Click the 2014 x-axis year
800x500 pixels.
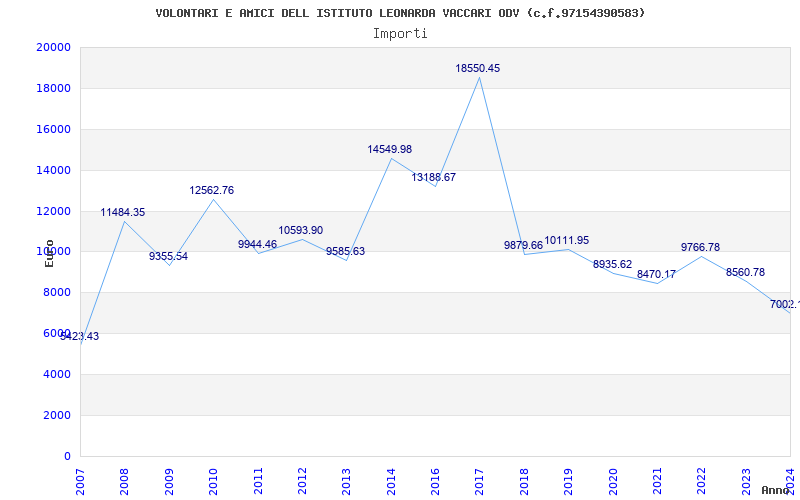pyautogui.click(x=391, y=481)
